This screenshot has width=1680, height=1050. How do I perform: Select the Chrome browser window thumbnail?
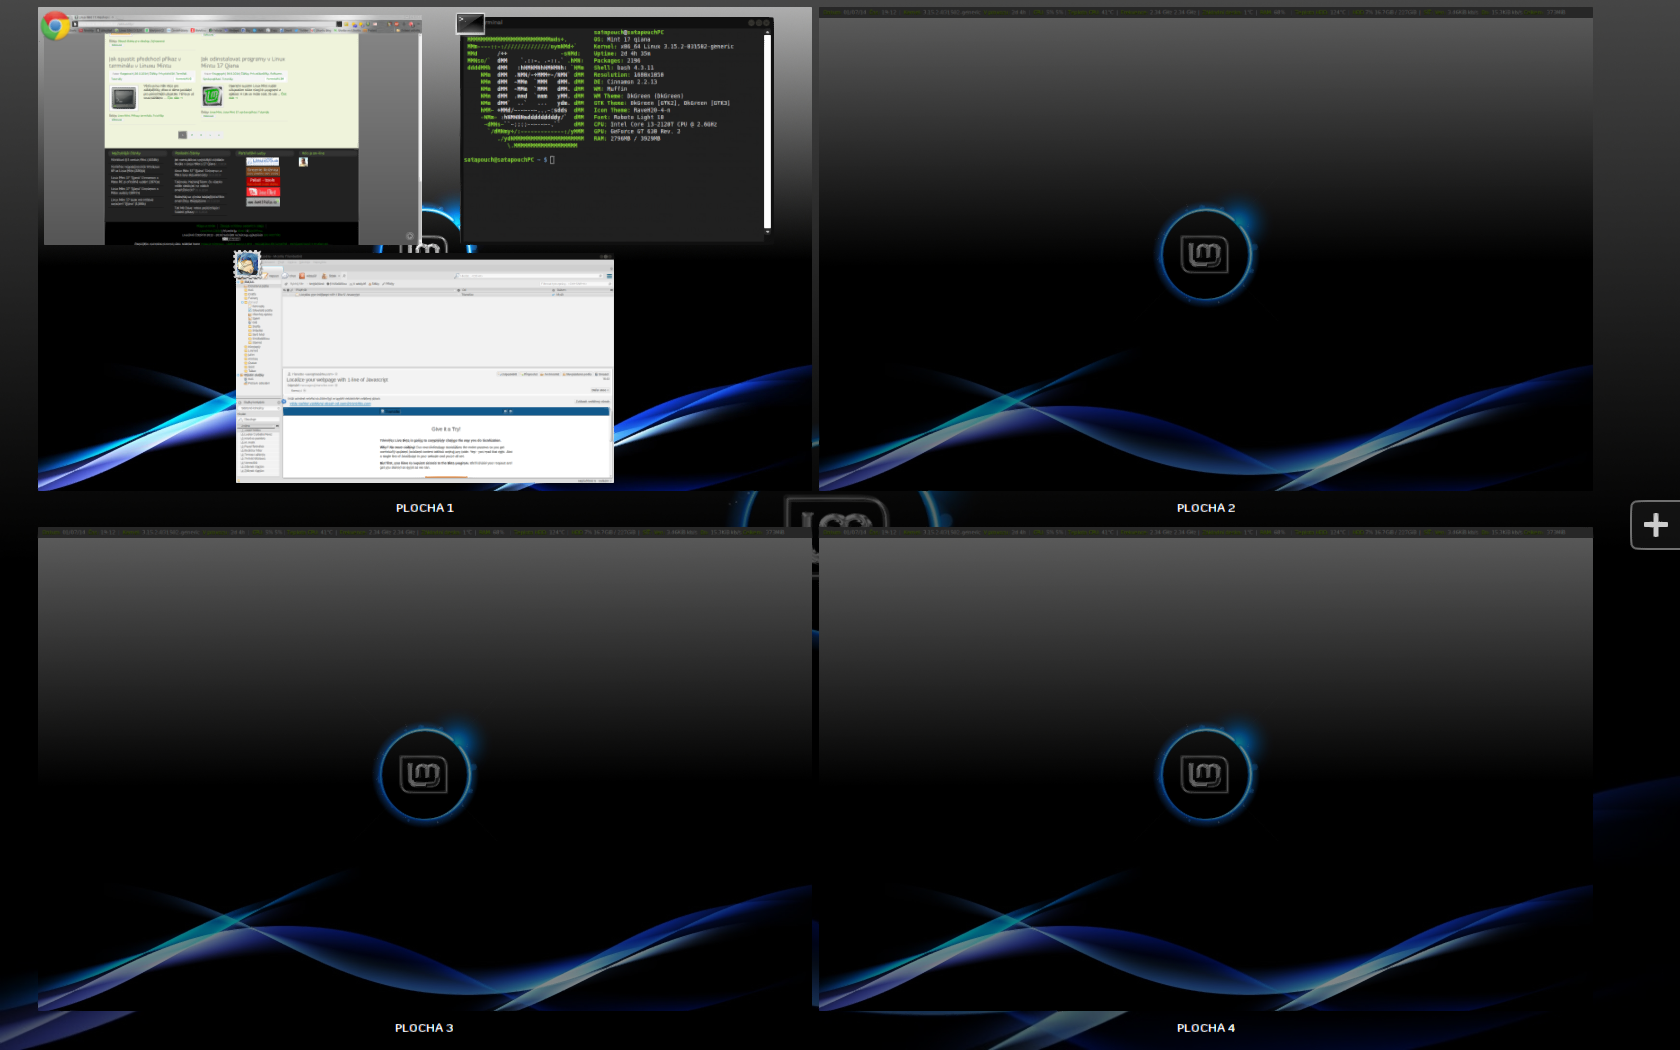click(x=232, y=131)
